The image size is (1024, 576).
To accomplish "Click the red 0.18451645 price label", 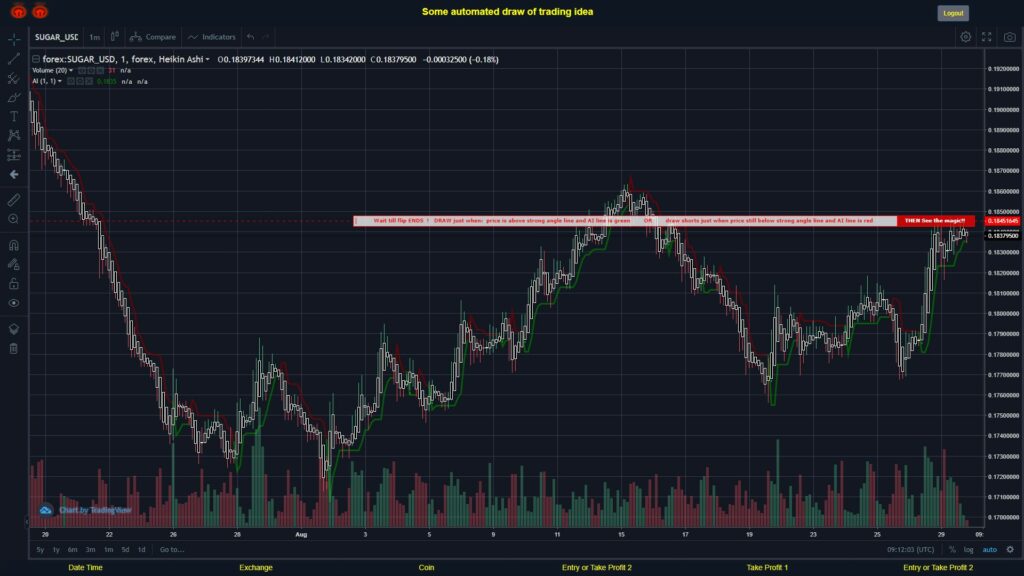I will 1003,221.
